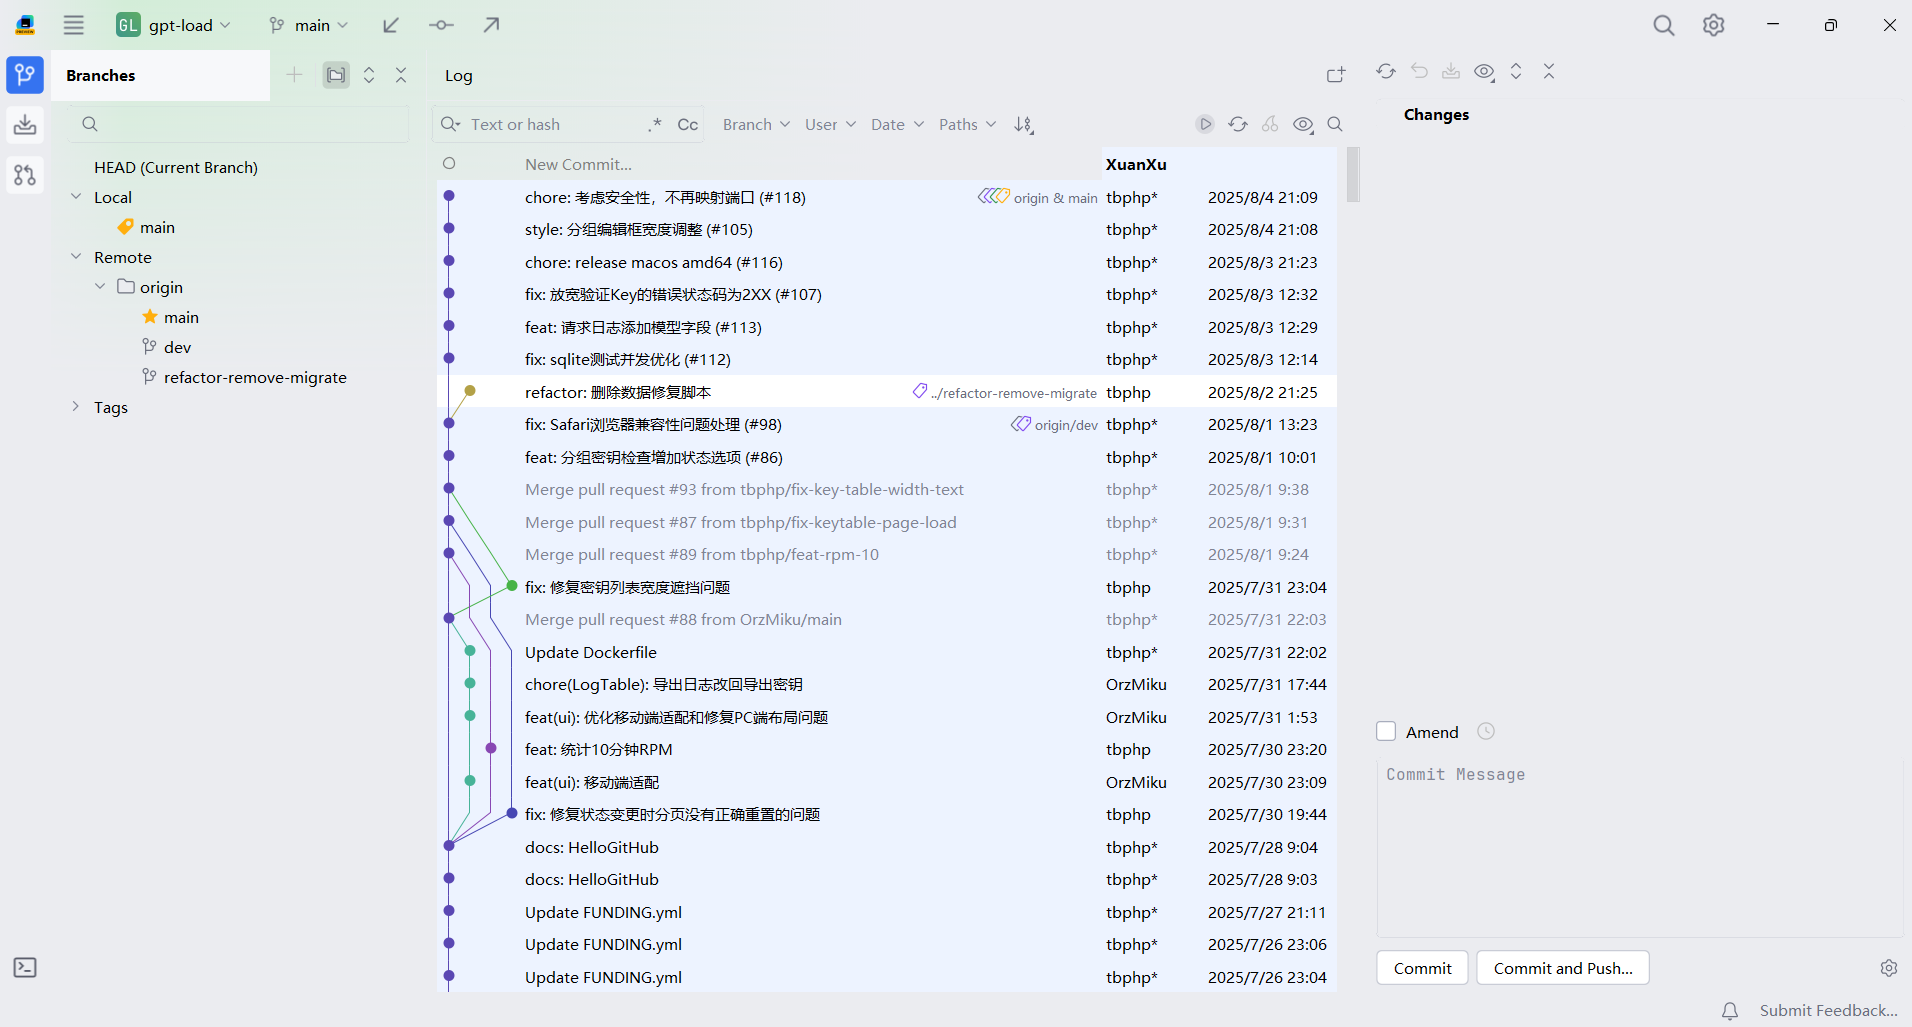Open the Date filter dropdown
The width and height of the screenshot is (1912, 1027).
click(897, 124)
